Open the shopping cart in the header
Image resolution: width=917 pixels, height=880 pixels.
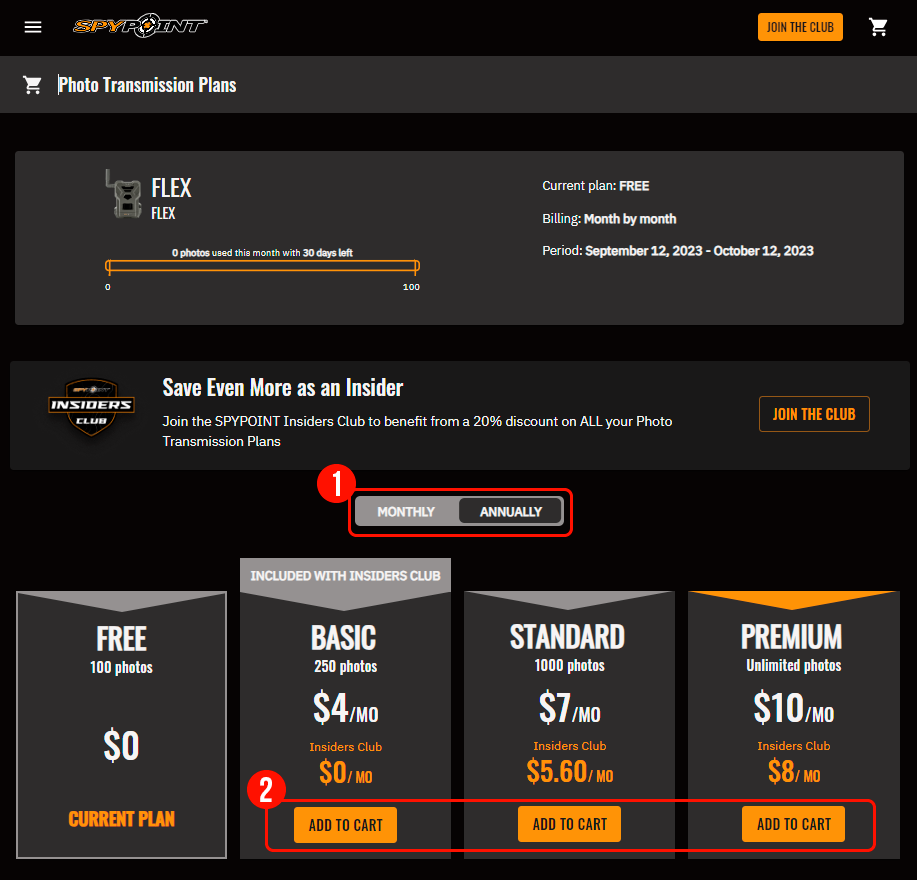pyautogui.click(x=878, y=27)
